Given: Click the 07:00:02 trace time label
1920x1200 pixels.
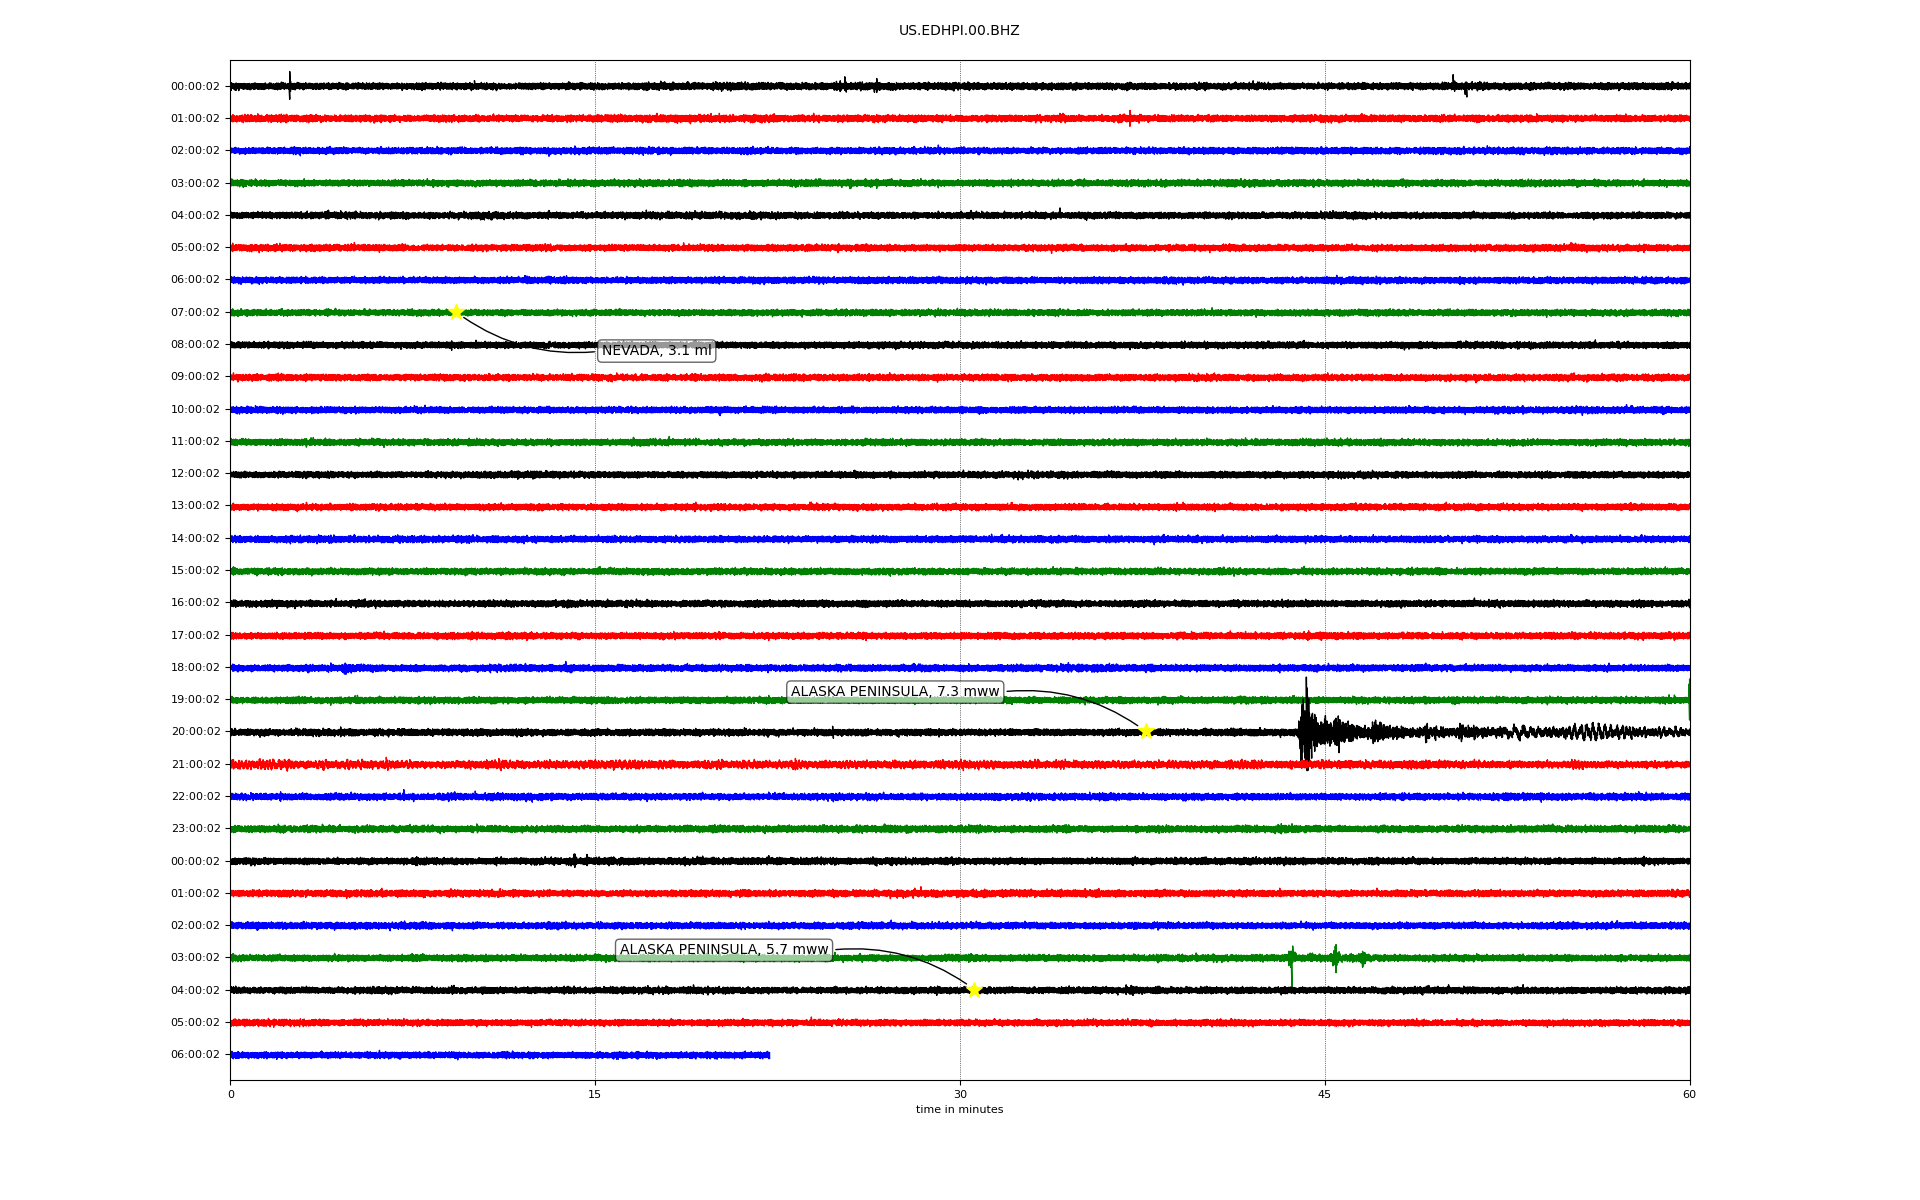Looking at the screenshot, I should tap(195, 313).
